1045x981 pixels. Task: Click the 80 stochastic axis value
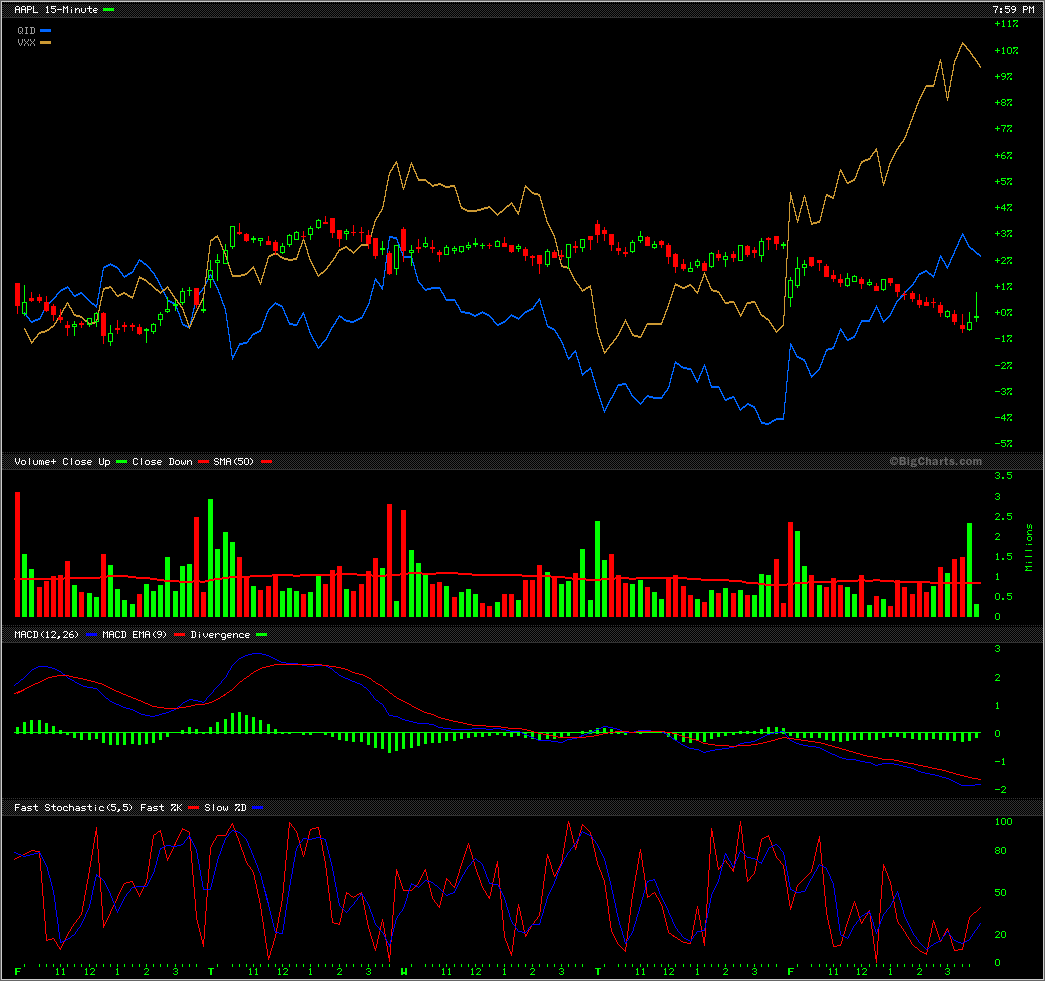[x=1000, y=850]
